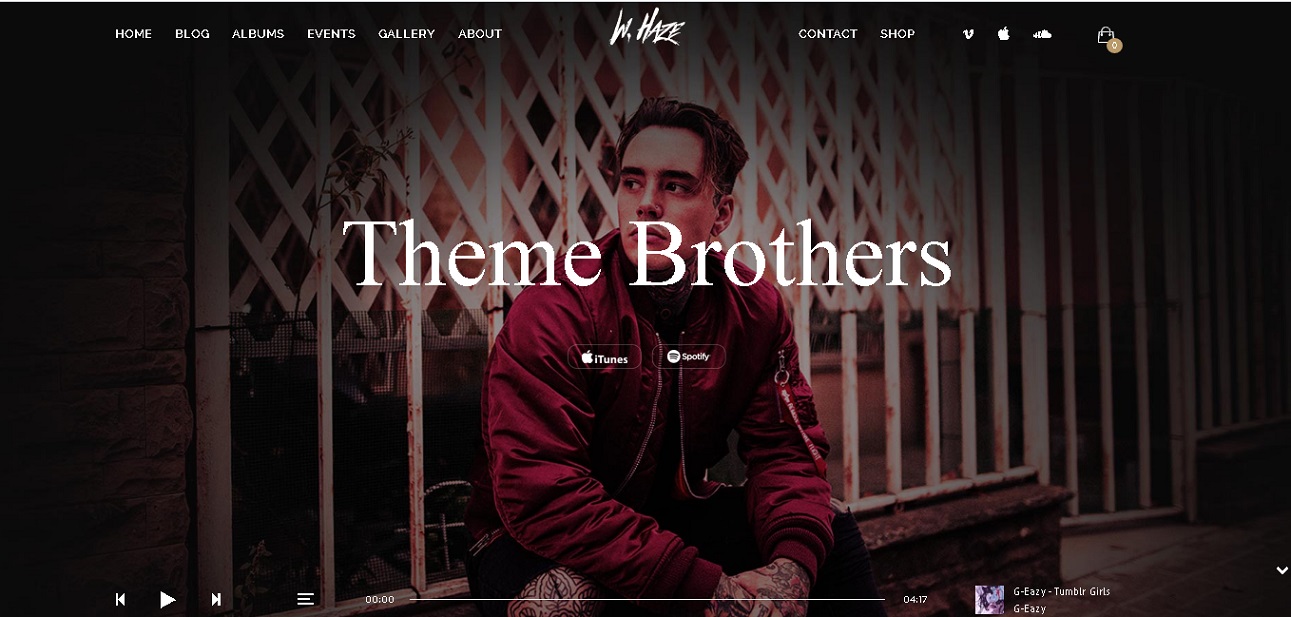The image size is (1291, 617).
Task: Skip to the next track
Action: point(216,599)
